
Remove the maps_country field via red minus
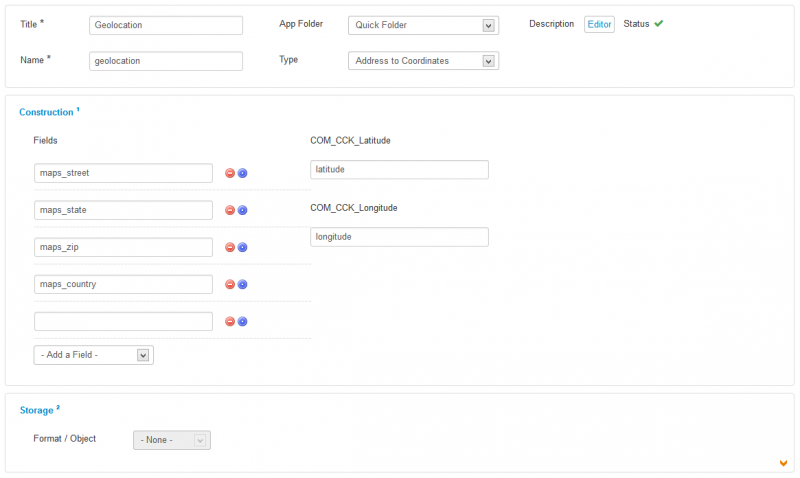[230, 285]
